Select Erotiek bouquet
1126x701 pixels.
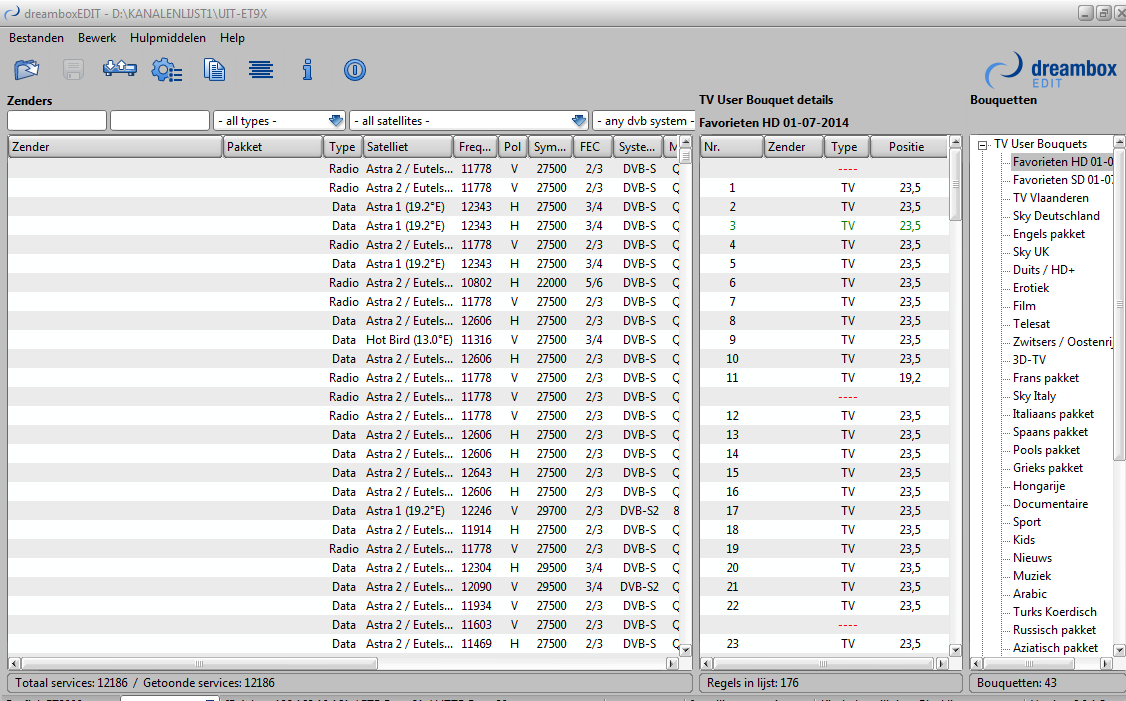click(1030, 288)
